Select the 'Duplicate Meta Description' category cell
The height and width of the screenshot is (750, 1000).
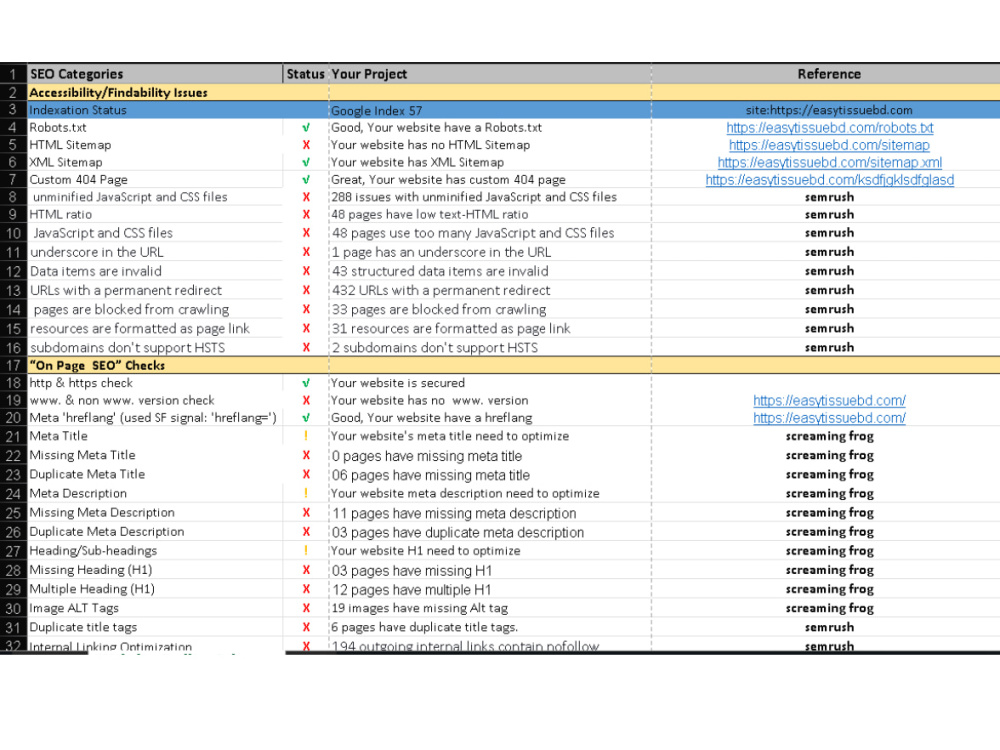click(x=154, y=532)
